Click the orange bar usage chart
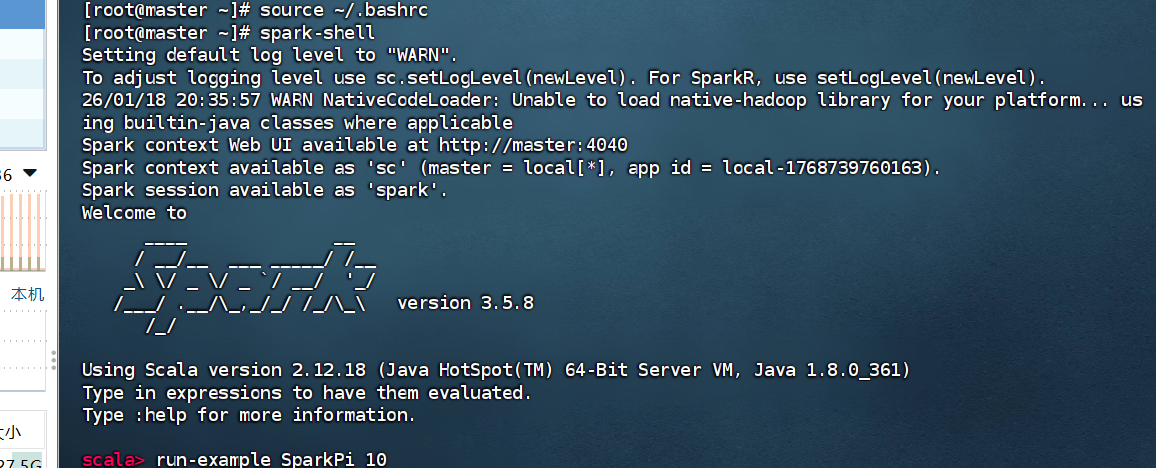The width and height of the screenshot is (1156, 468). pyautogui.click(x=23, y=232)
